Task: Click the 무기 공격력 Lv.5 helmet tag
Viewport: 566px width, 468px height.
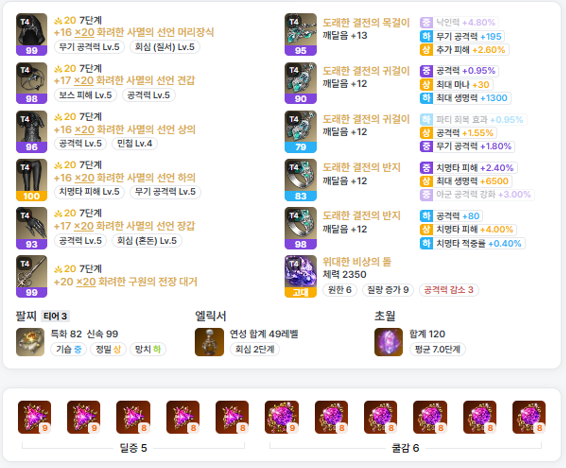Action: pos(89,47)
